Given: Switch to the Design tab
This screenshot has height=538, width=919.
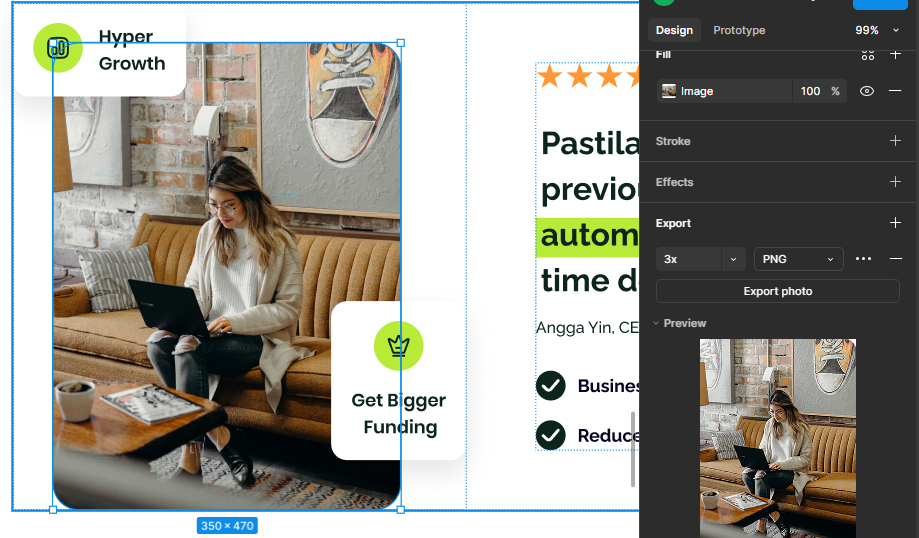Looking at the screenshot, I should coord(674,30).
